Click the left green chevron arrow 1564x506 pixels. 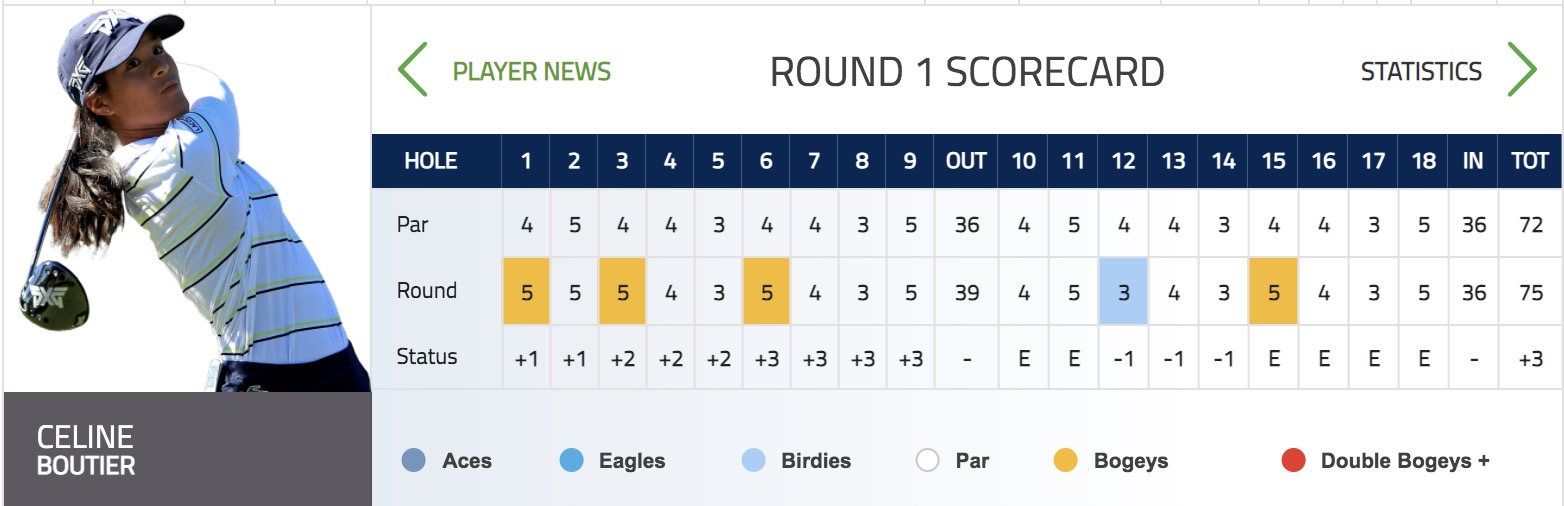pyautogui.click(x=412, y=70)
